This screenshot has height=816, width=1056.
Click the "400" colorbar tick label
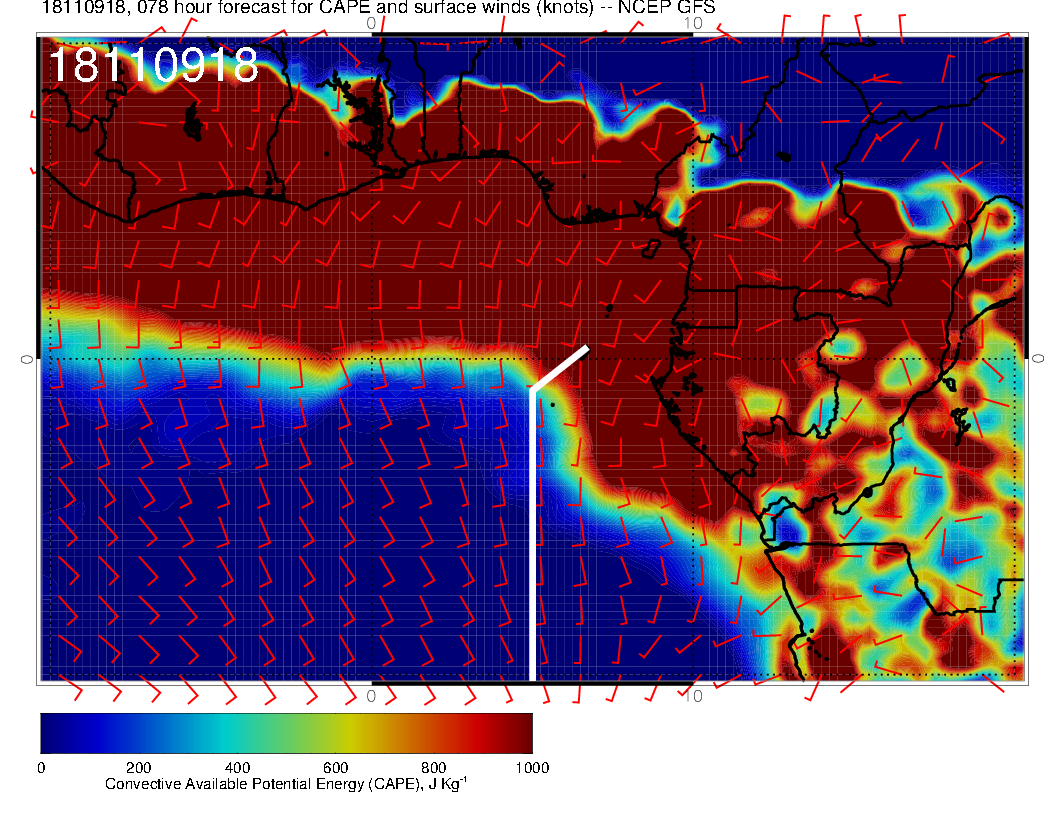[237, 768]
